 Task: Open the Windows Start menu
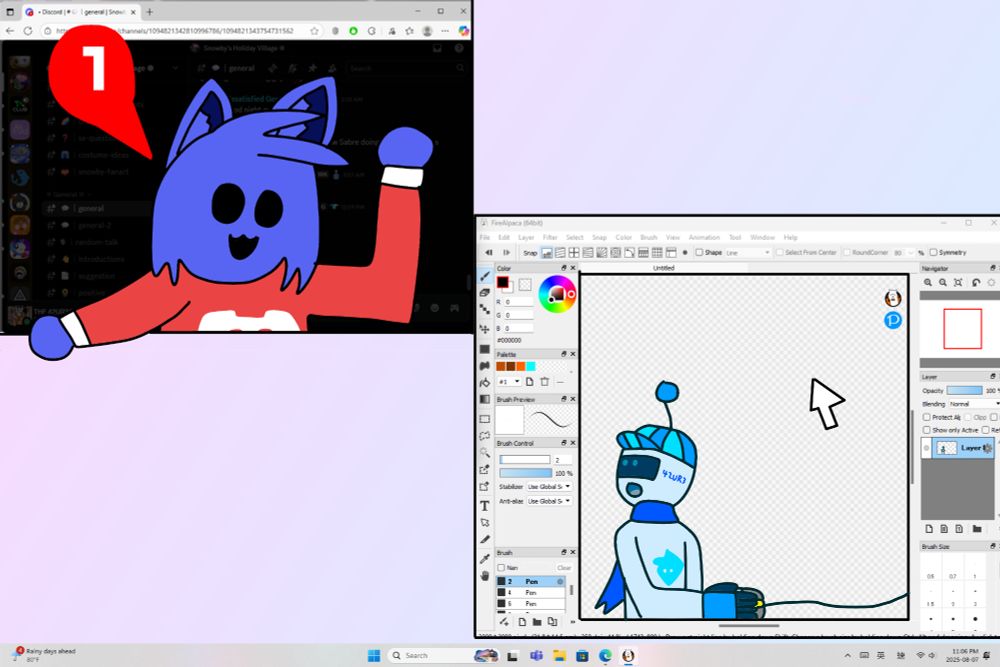374,656
